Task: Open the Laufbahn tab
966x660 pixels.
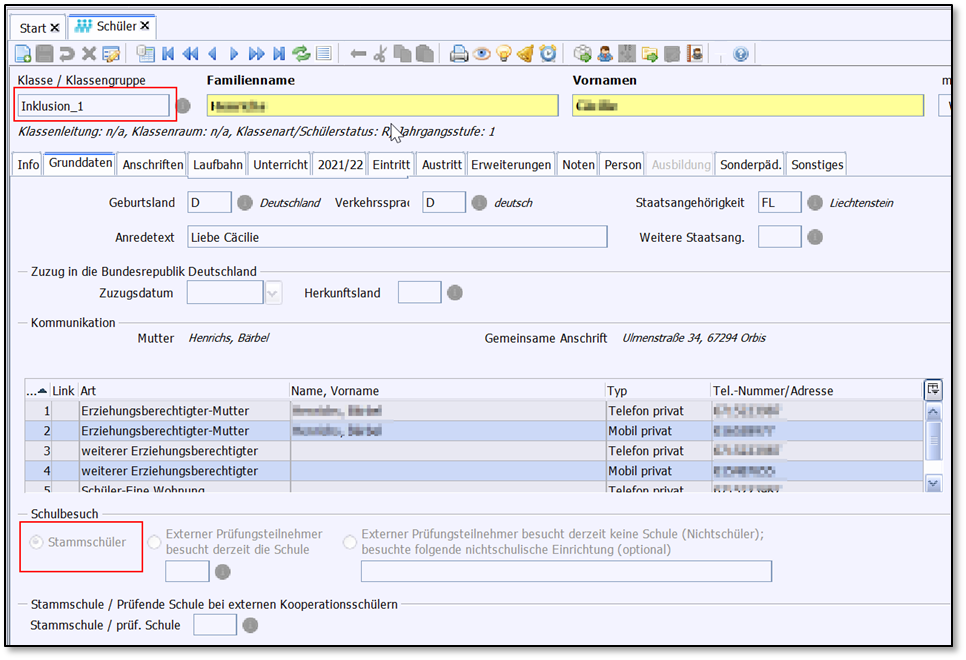Action: (x=218, y=165)
